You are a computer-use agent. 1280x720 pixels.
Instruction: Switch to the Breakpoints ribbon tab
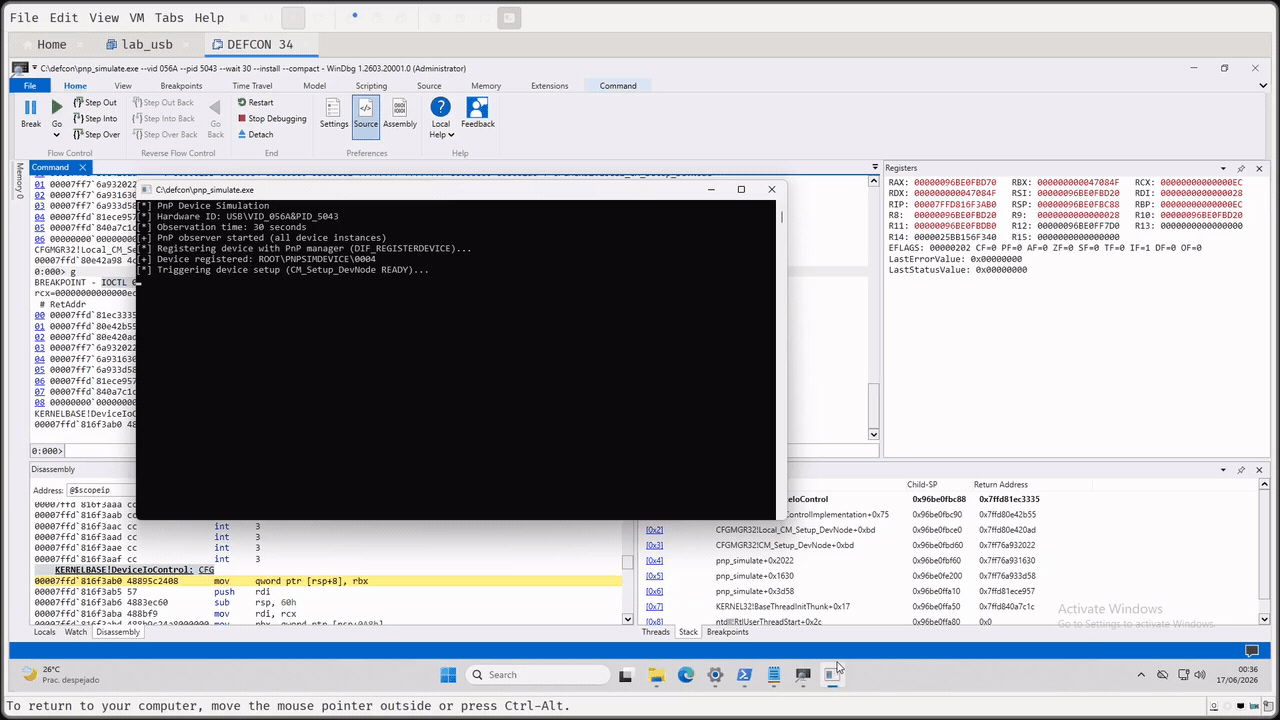tap(181, 86)
